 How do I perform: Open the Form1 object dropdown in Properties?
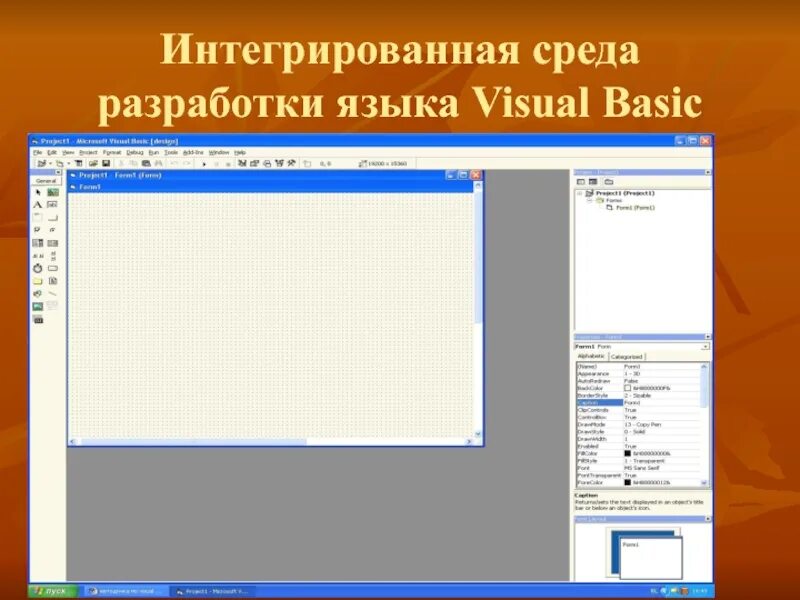pos(705,346)
